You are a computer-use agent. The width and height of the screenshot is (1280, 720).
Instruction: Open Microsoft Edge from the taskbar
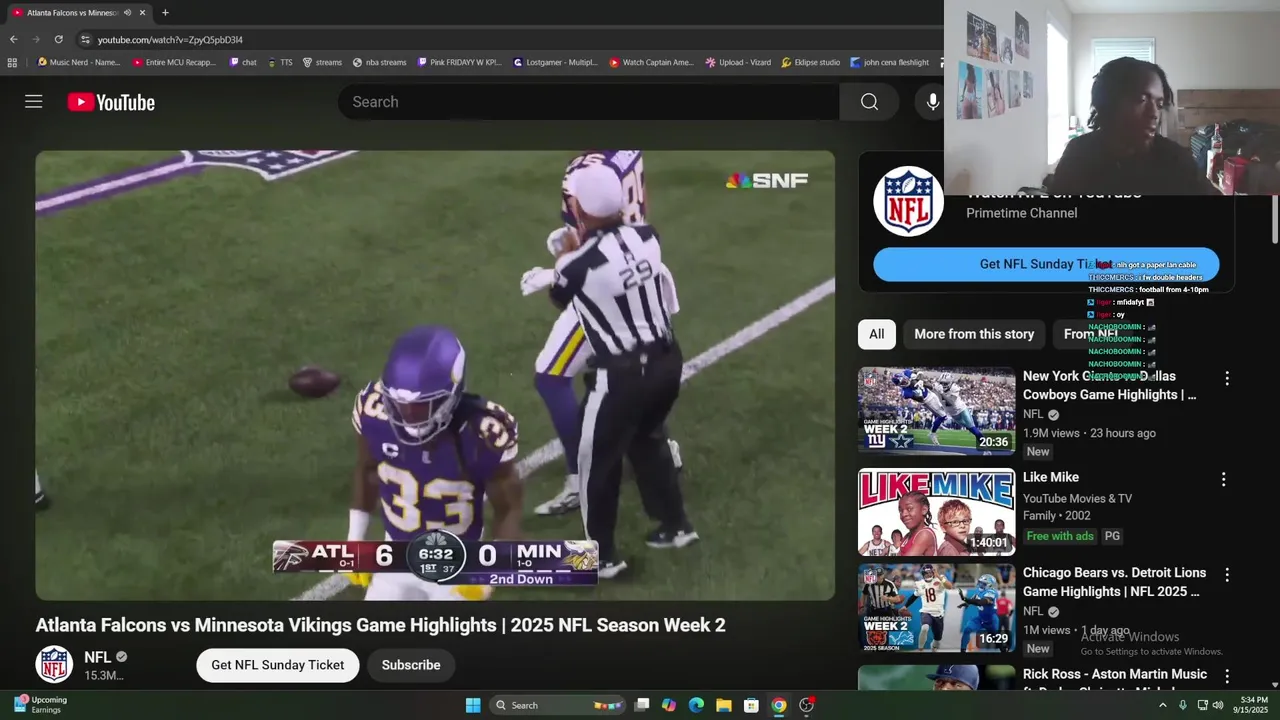696,705
